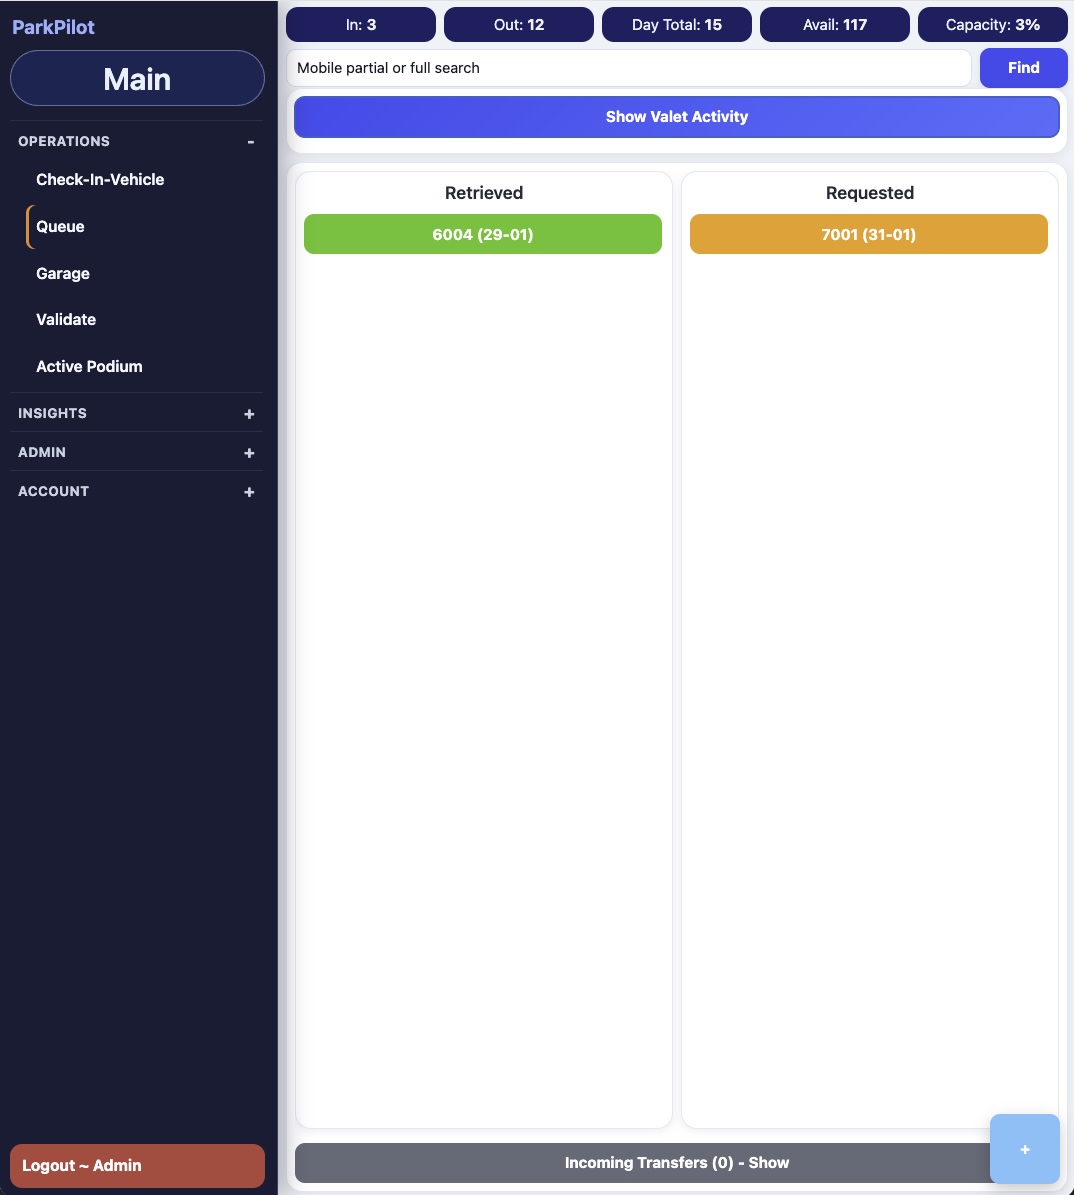Collapse the Operations section

point(136,141)
